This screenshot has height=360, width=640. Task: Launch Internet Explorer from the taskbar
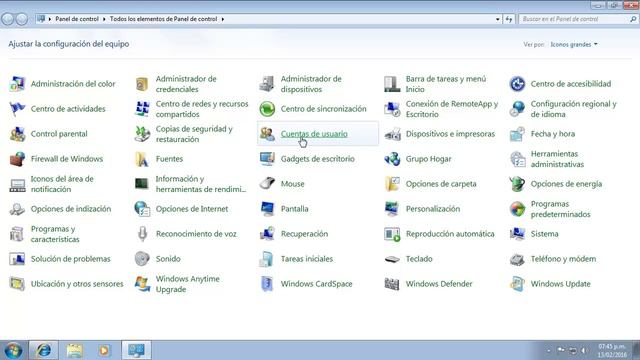(43, 350)
